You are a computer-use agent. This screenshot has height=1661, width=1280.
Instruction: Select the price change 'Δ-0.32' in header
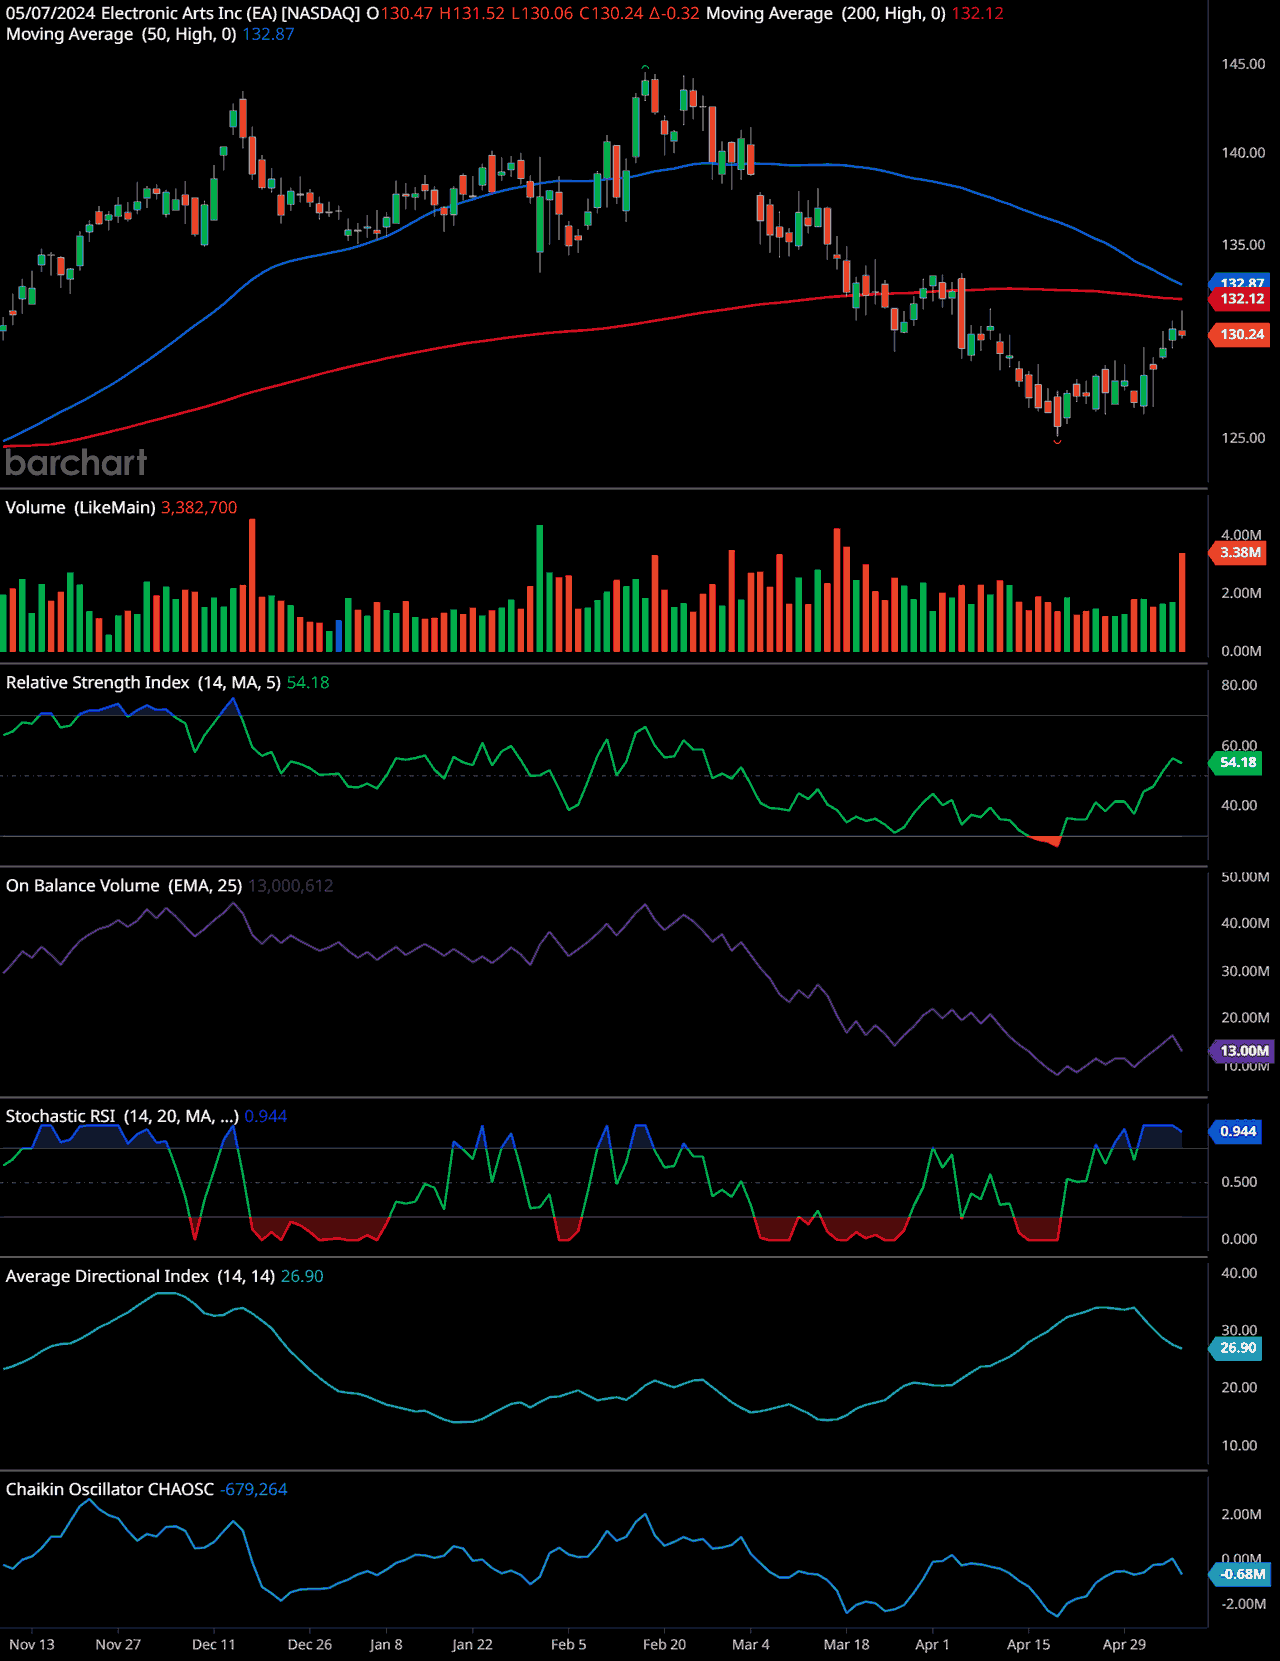pyautogui.click(x=674, y=13)
